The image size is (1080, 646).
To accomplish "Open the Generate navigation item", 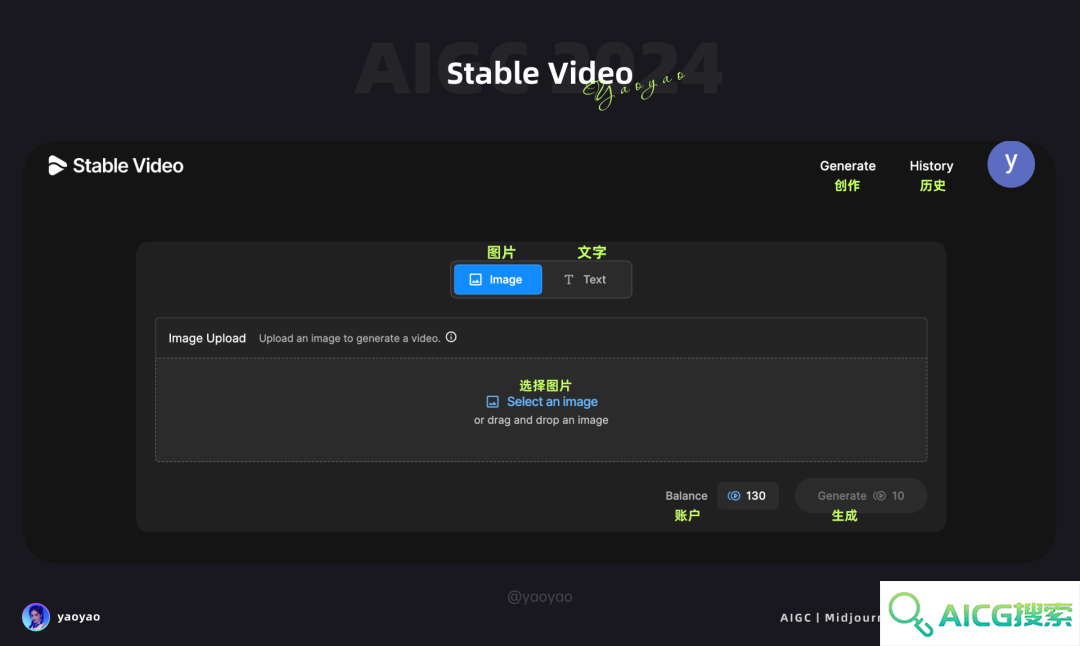I will (847, 166).
